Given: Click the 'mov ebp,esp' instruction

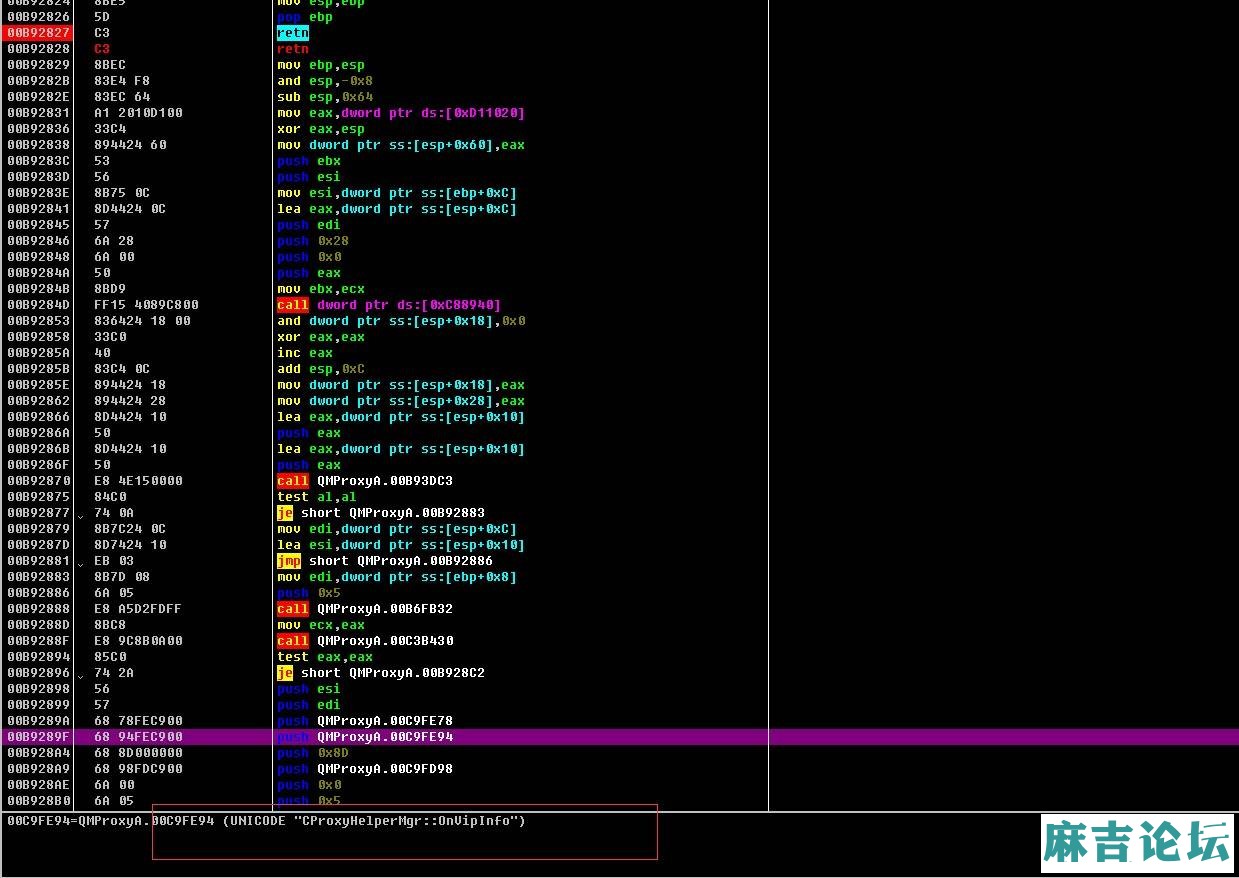Looking at the screenshot, I should click(x=321, y=65).
